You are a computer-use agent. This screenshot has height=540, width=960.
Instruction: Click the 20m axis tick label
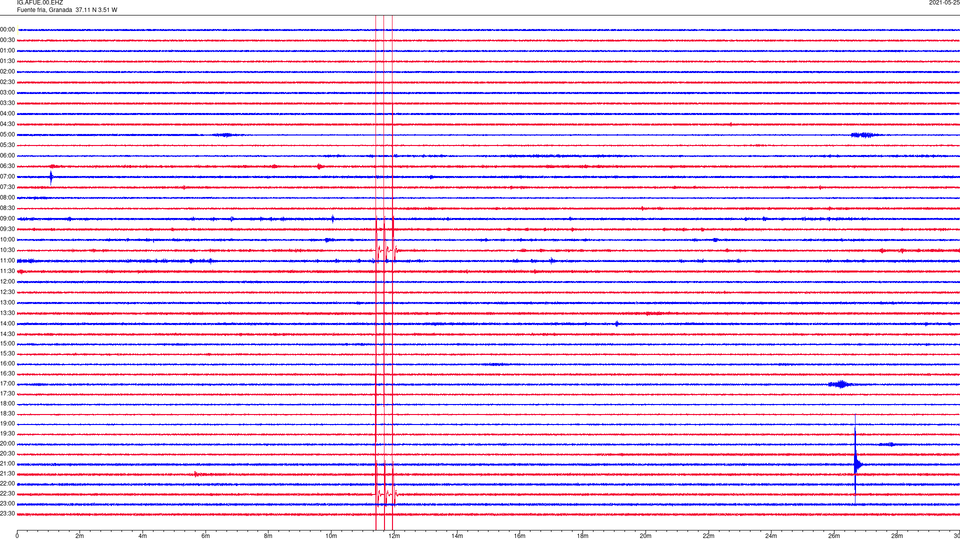645,536
